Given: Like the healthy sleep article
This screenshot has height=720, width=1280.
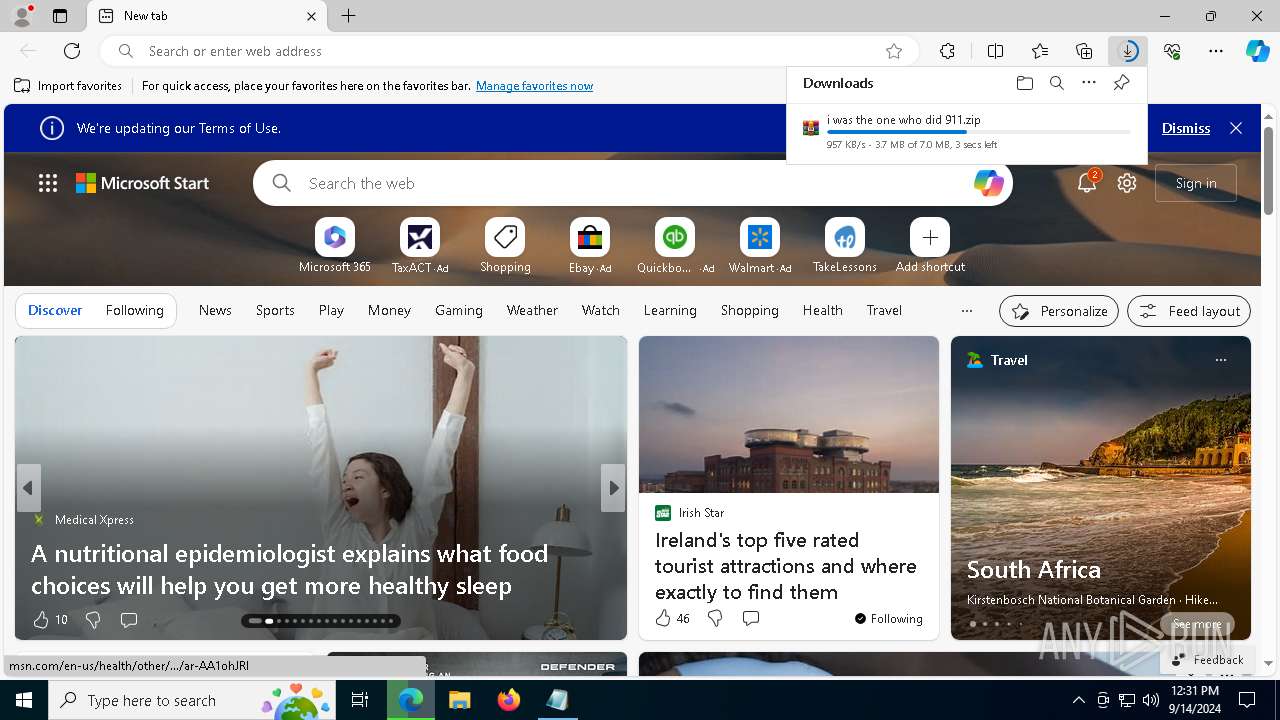Looking at the screenshot, I should tap(50, 620).
